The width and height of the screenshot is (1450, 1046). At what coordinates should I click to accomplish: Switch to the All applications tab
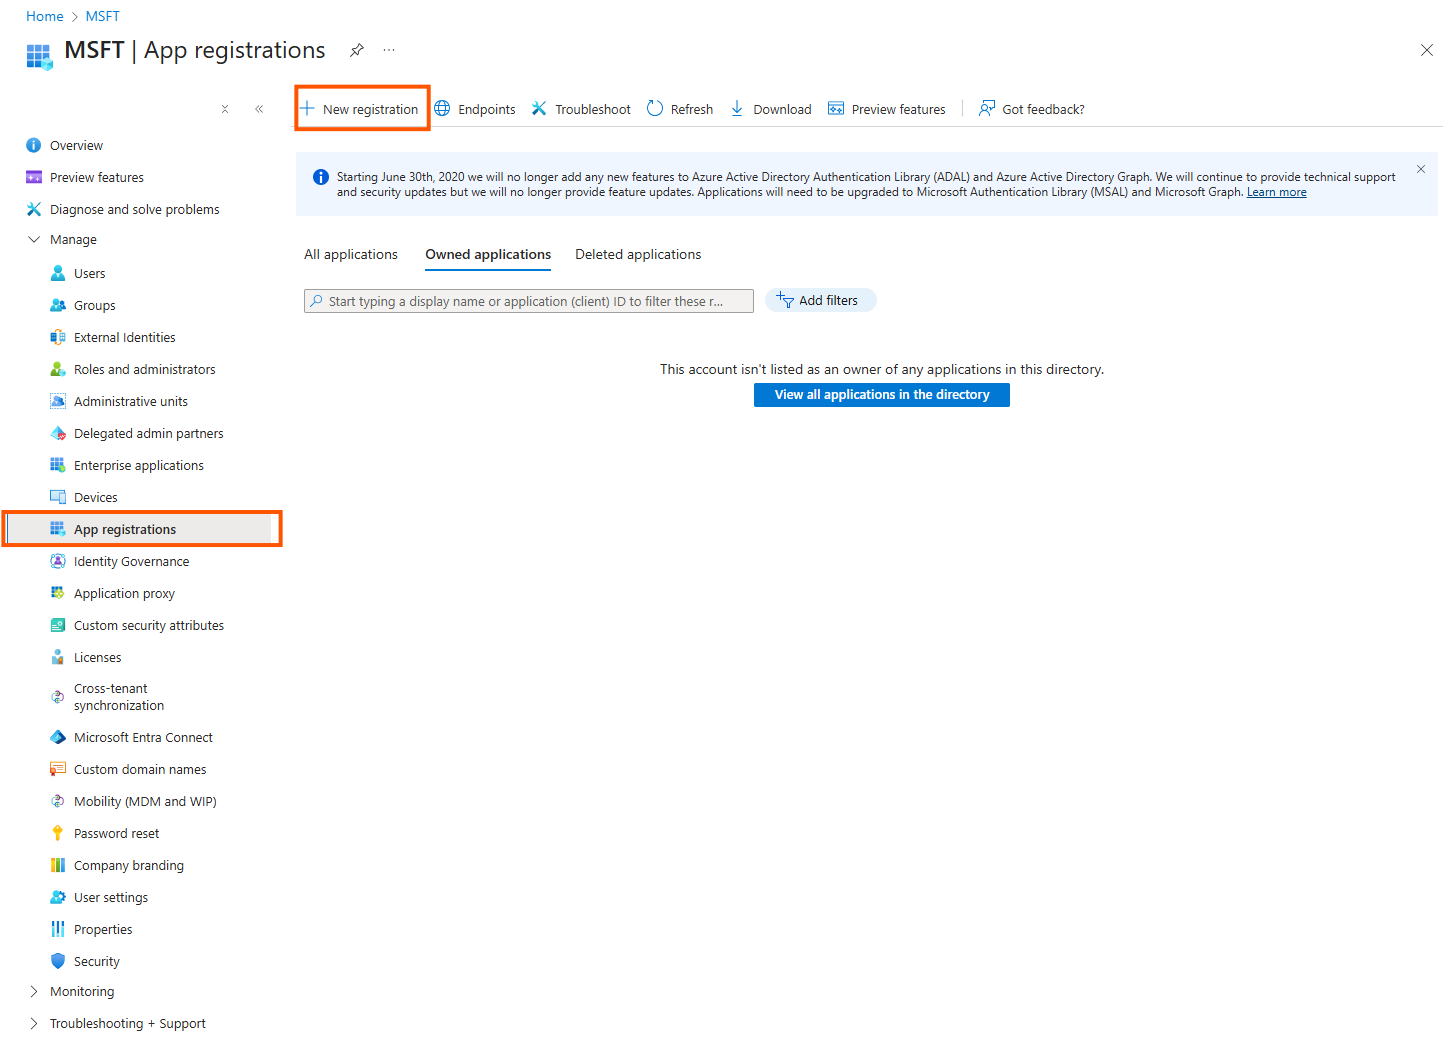pyautogui.click(x=351, y=255)
